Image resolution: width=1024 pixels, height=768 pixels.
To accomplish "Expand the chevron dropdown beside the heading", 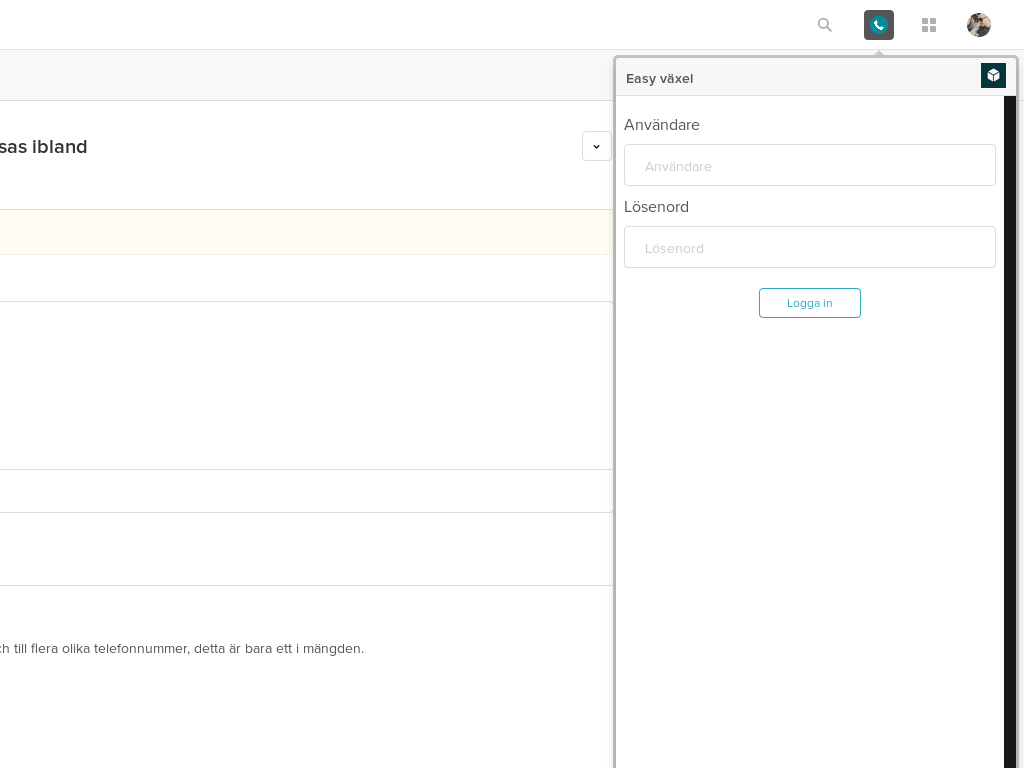I will (x=596, y=146).
